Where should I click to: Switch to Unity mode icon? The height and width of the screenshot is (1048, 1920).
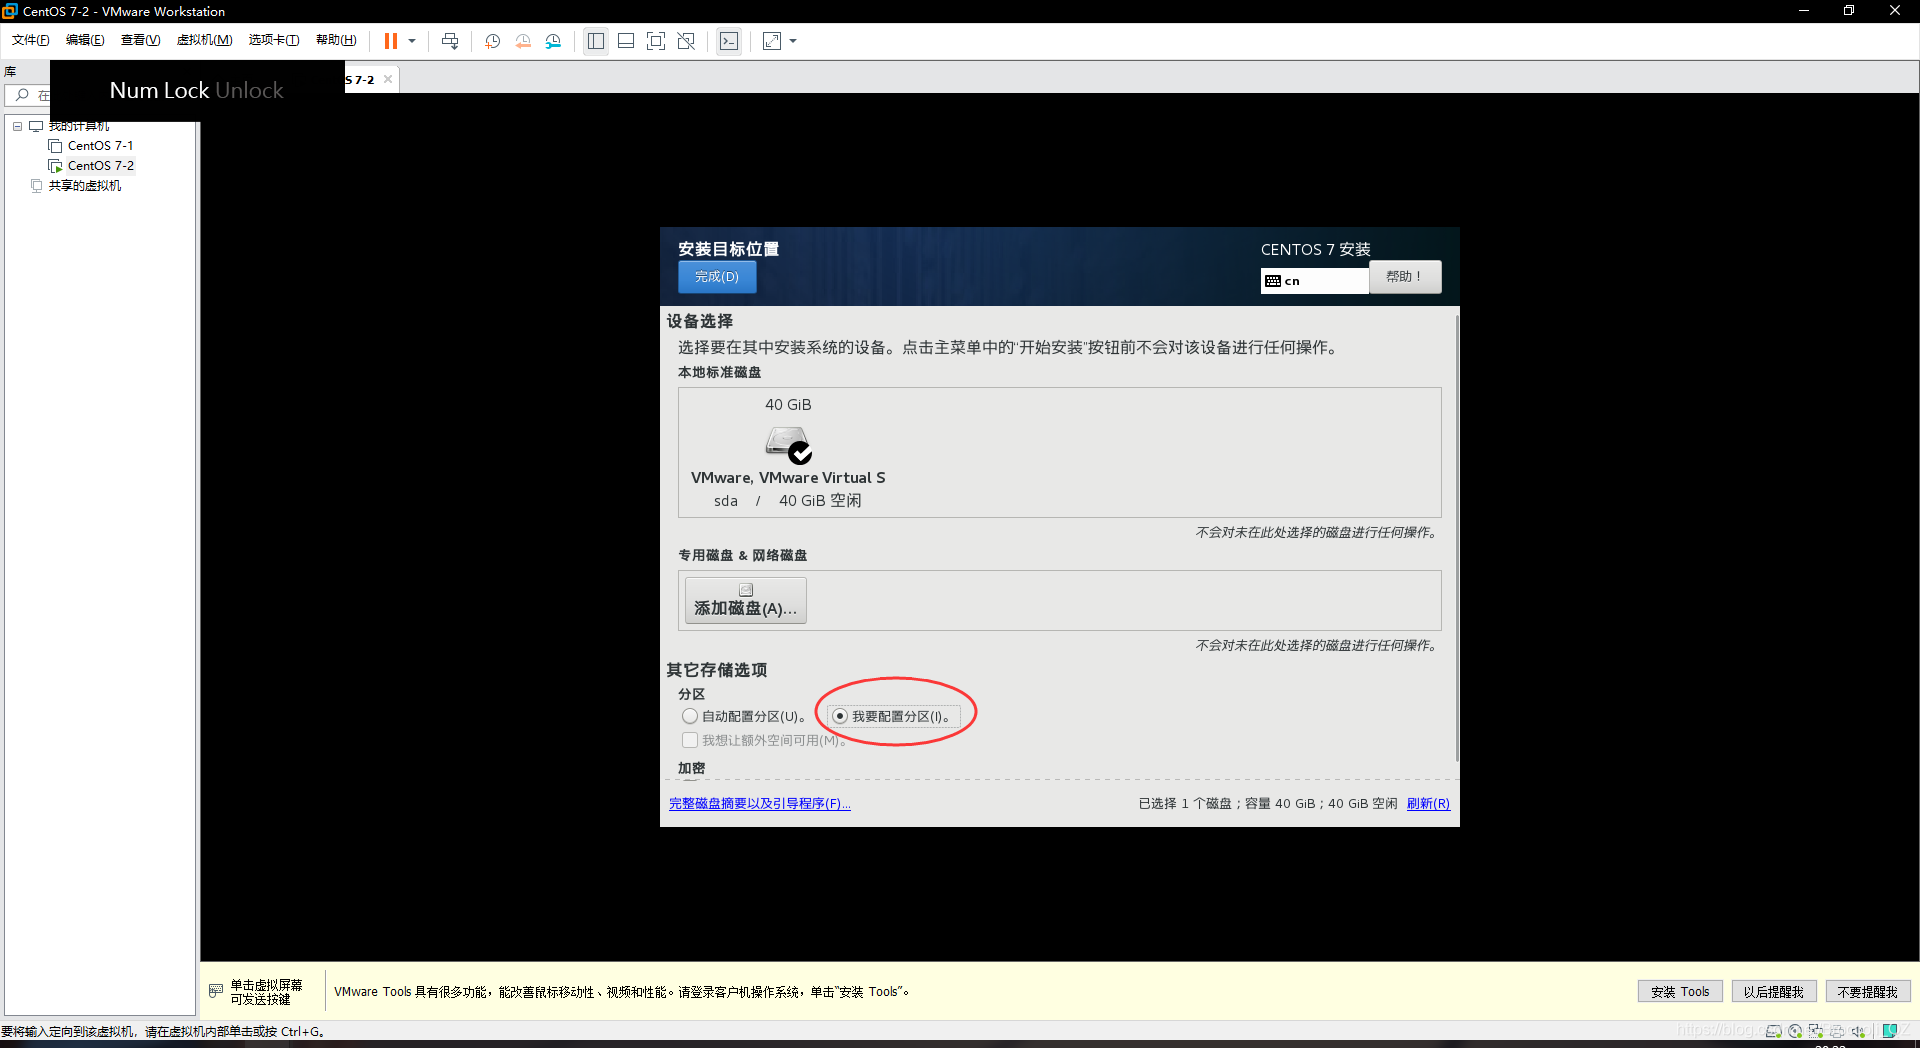click(x=686, y=41)
